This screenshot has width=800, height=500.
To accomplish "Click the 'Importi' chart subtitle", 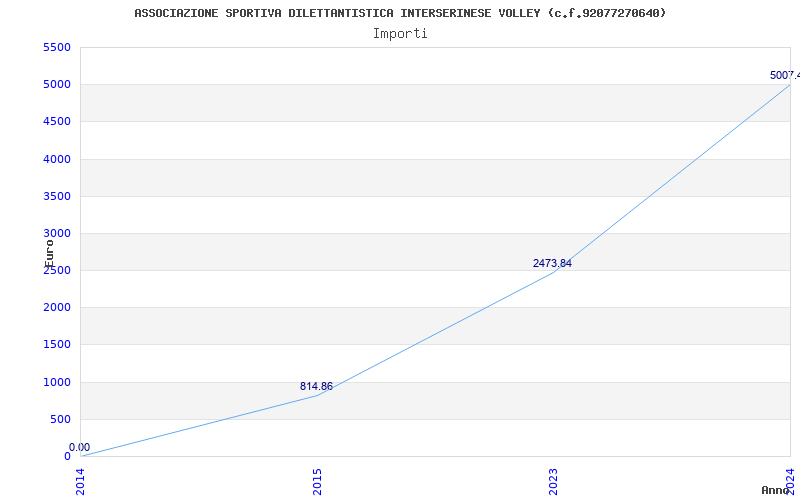I will pyautogui.click(x=400, y=34).
